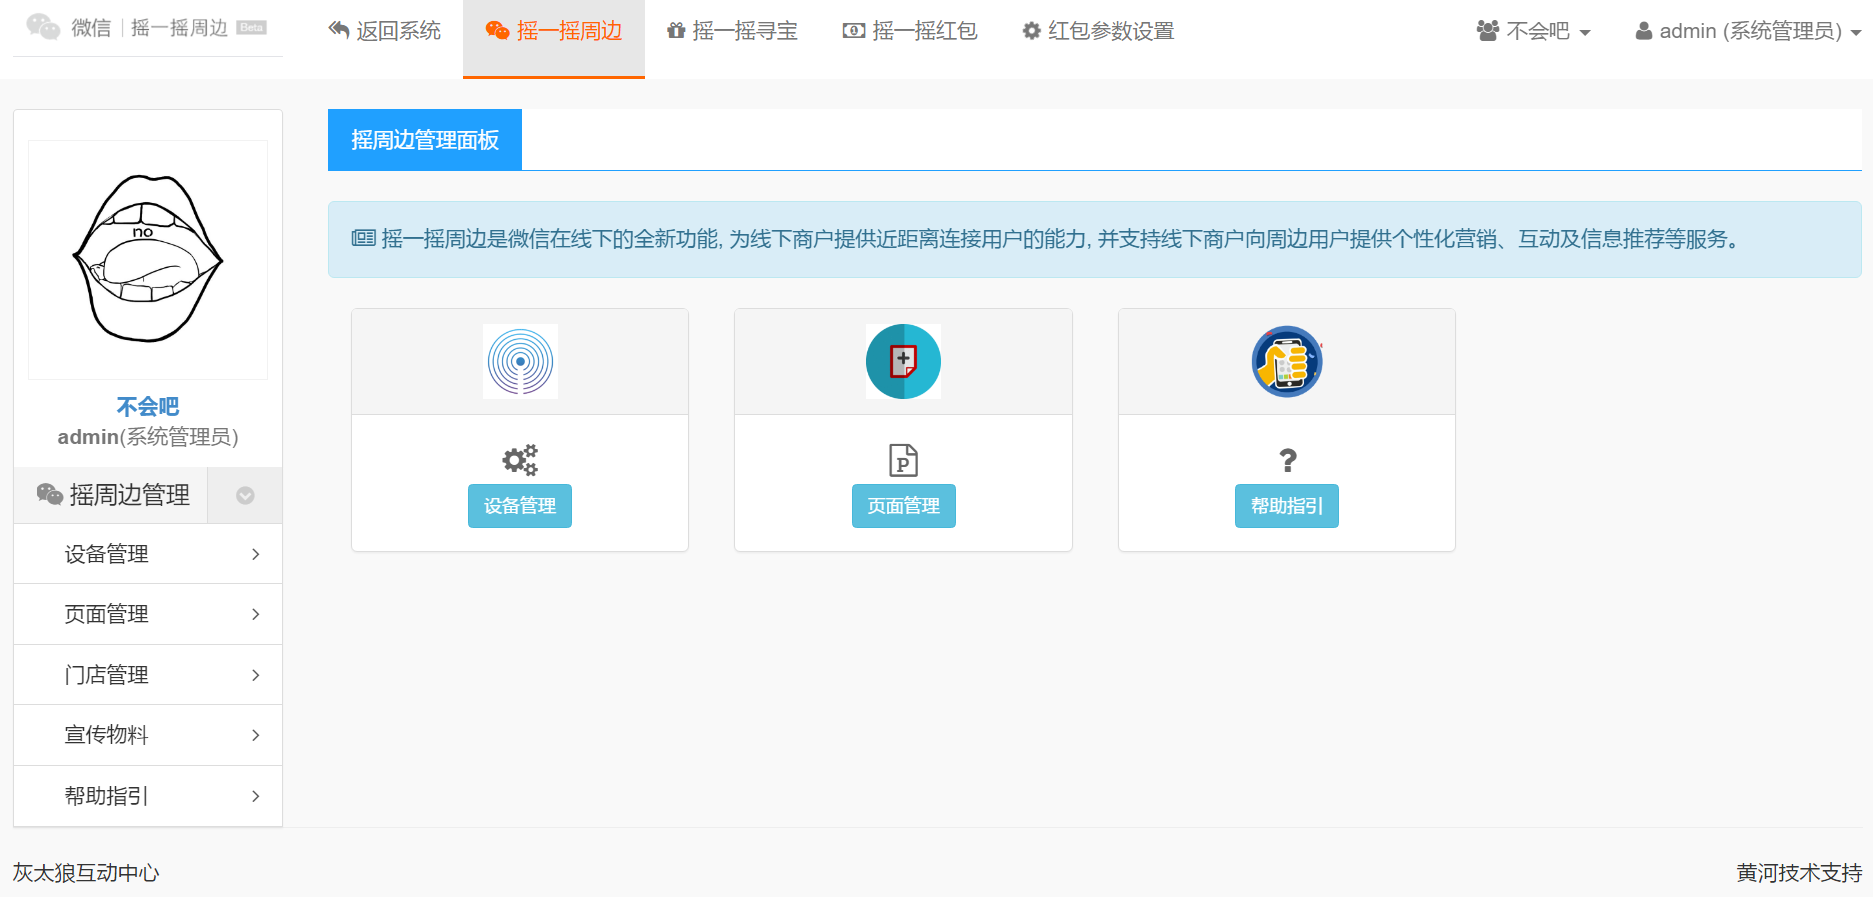Click the gift icon beside 摇一摇寻宝
This screenshot has height=897, width=1873.
(x=676, y=31)
